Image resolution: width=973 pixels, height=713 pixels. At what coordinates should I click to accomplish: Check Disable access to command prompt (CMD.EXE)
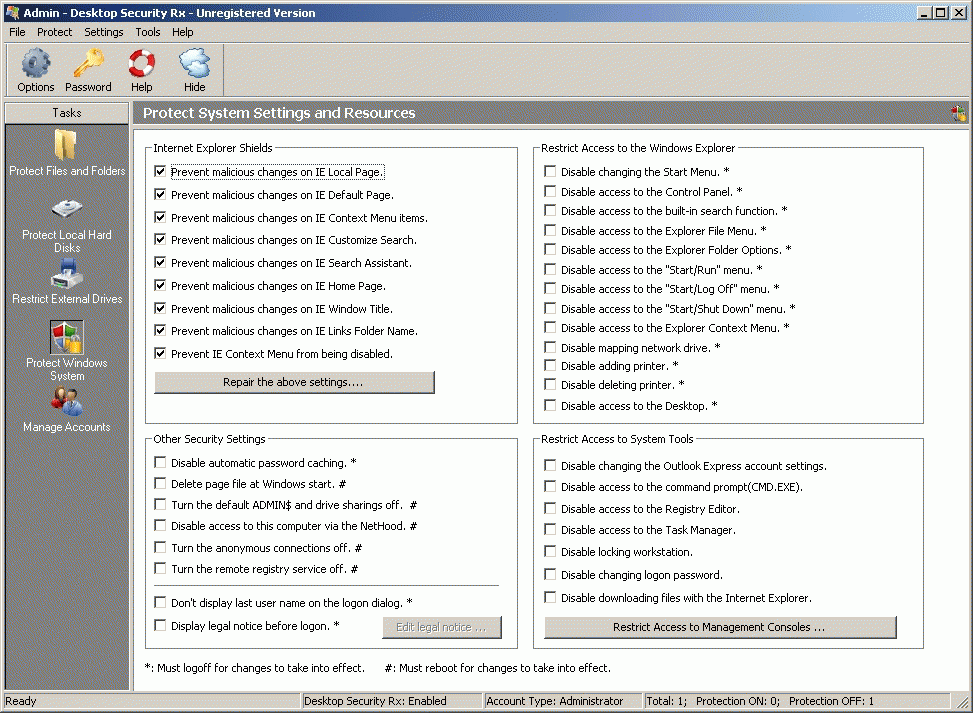(550, 487)
